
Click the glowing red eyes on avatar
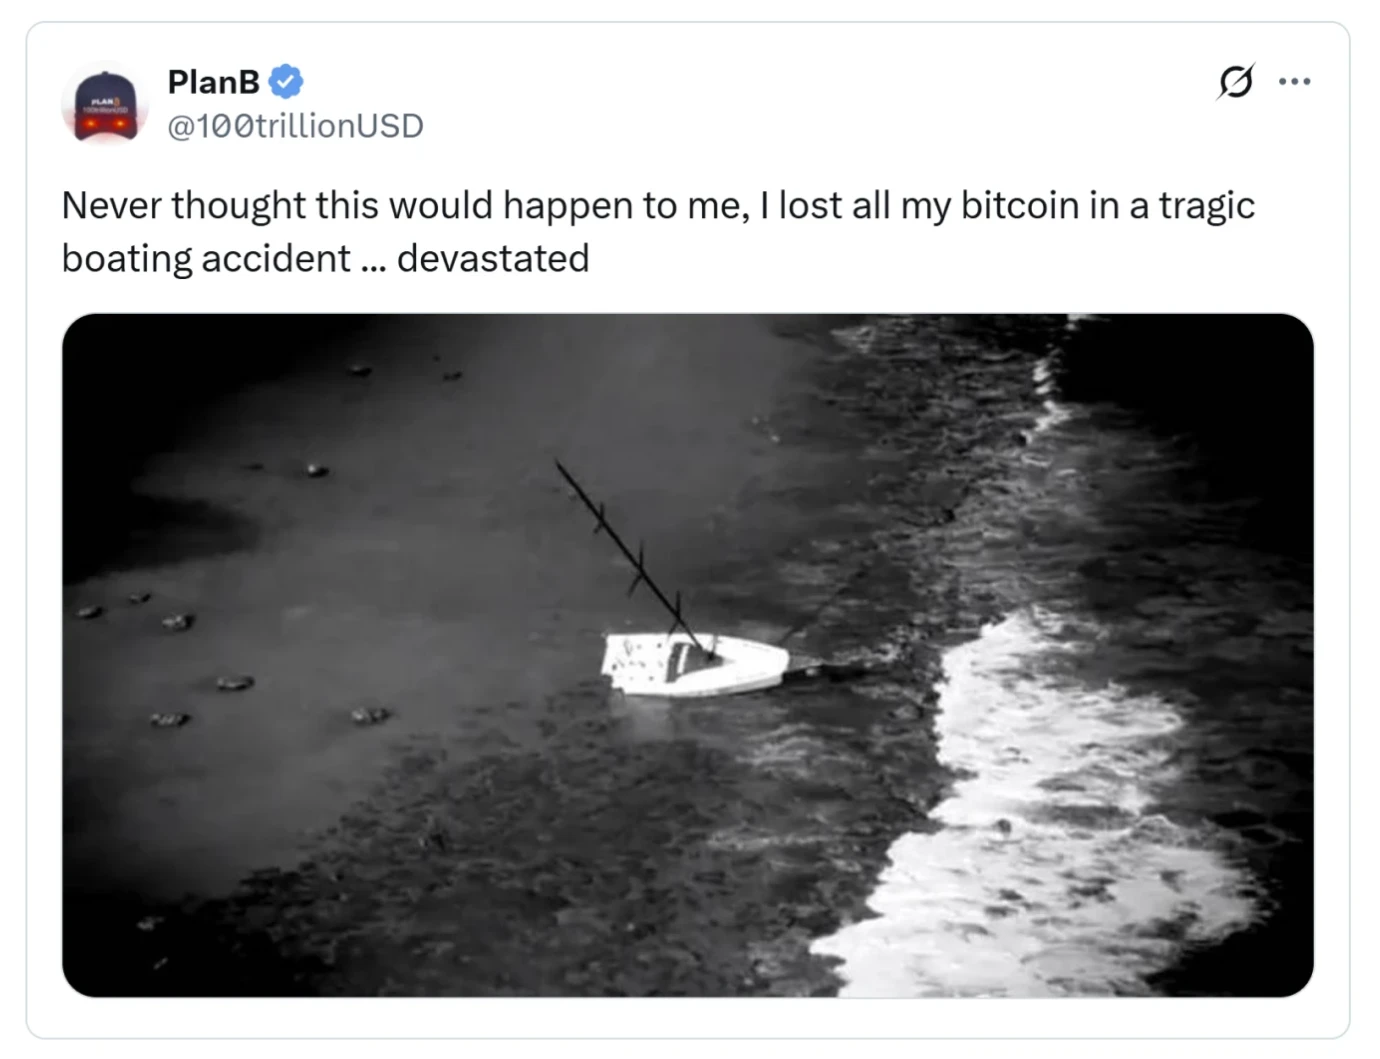105,124
